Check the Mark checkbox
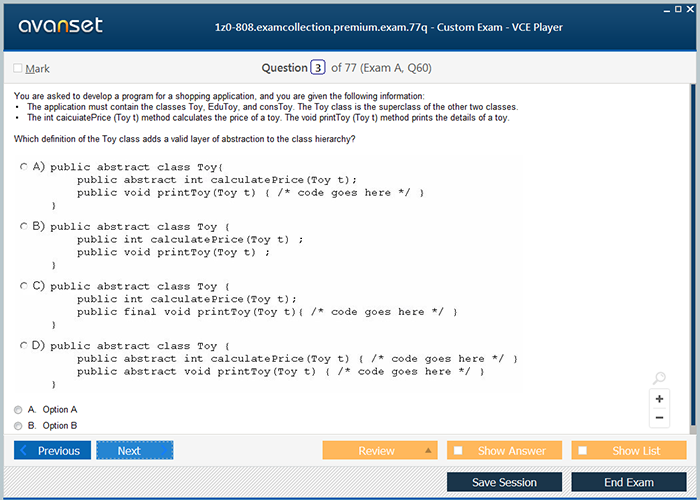This screenshot has height=500, width=700. 18,68
